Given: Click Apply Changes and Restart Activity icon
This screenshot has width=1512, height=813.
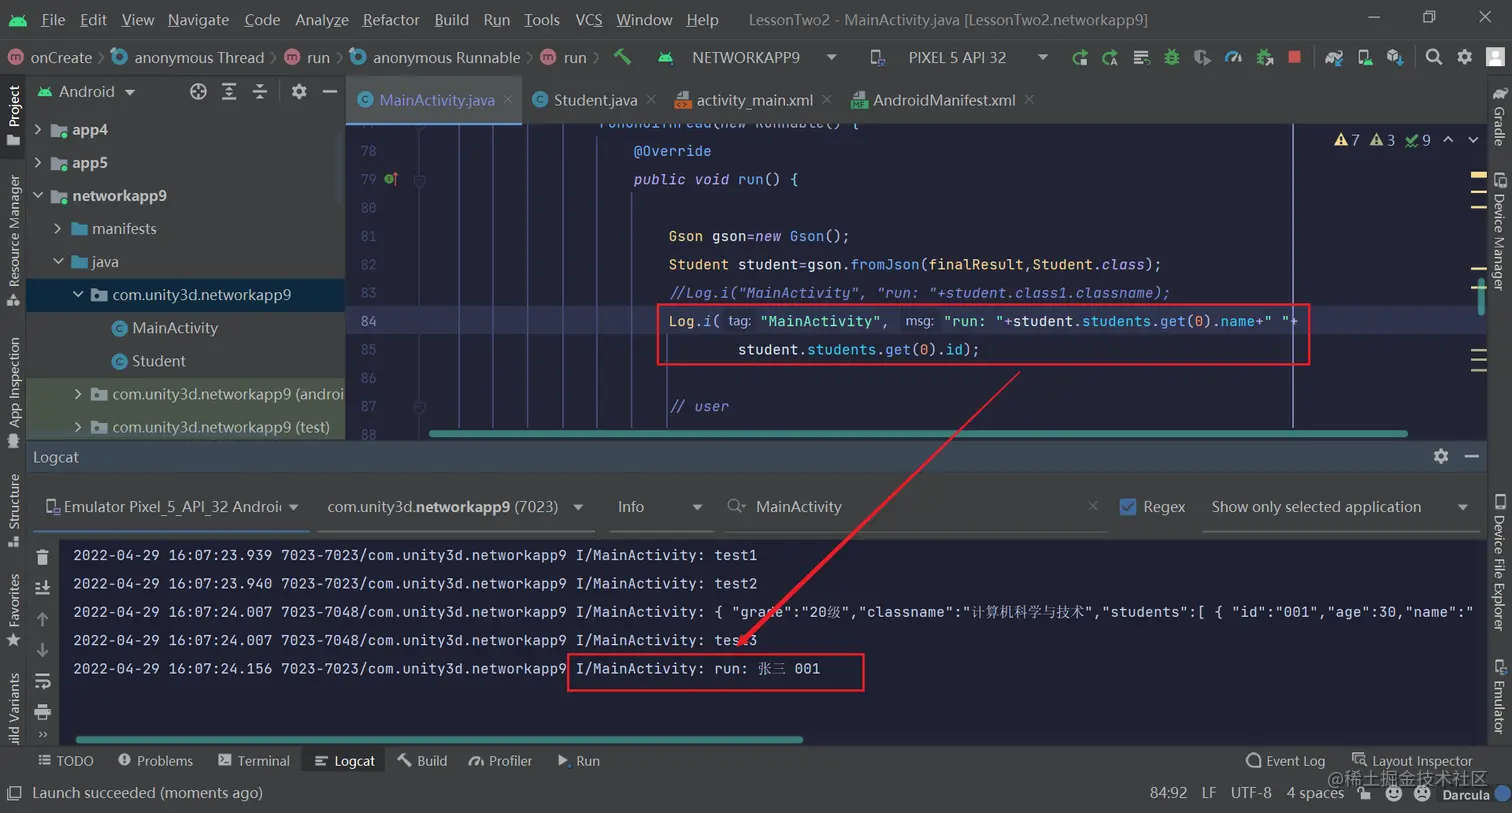Looking at the screenshot, I should click(x=1079, y=57).
